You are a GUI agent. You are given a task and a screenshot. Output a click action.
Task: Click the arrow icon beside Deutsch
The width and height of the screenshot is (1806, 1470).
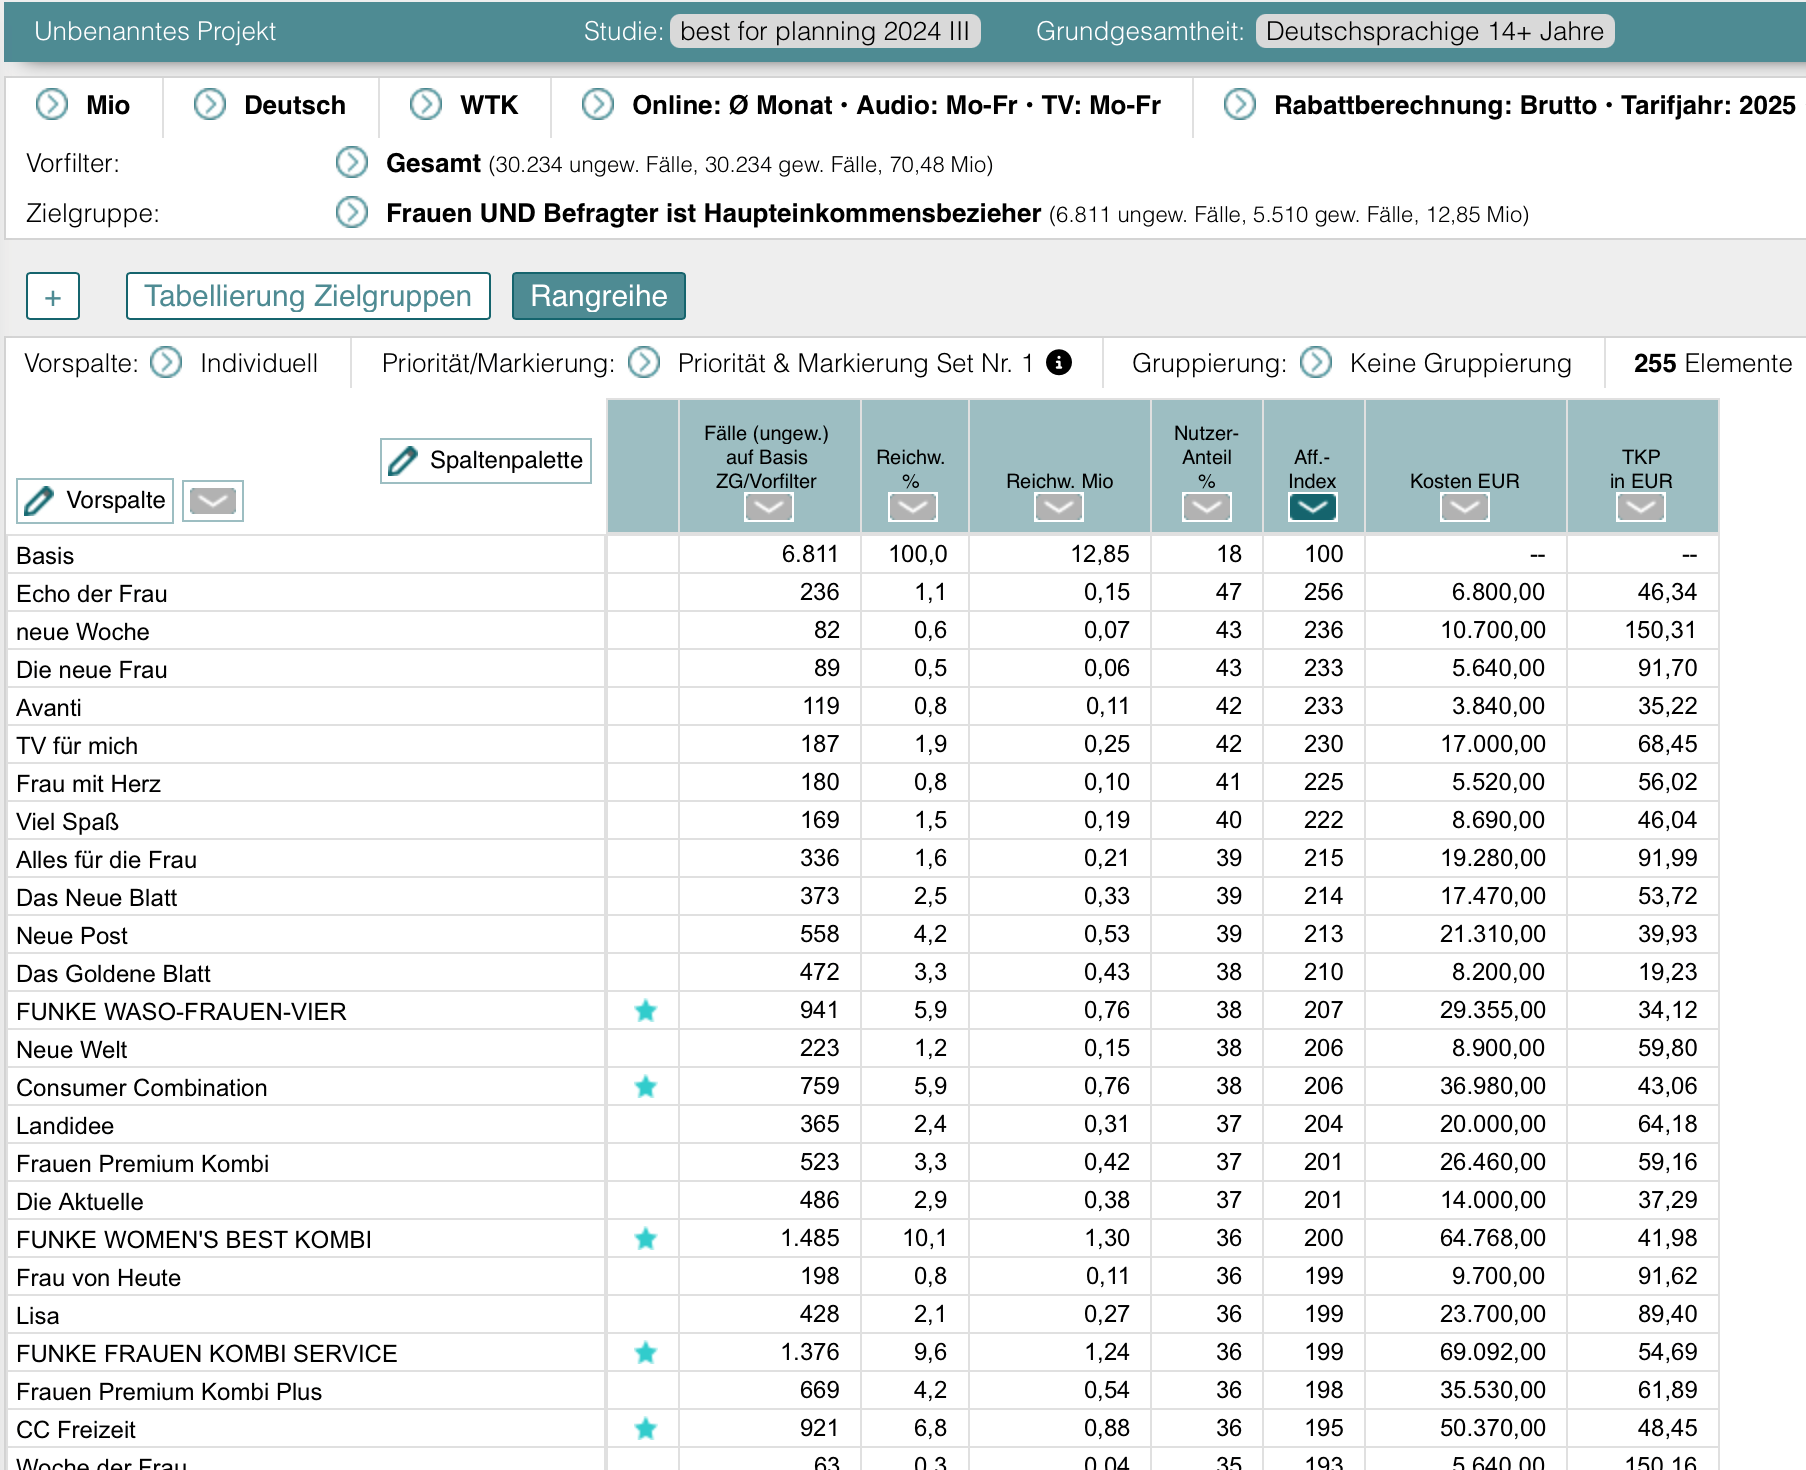[210, 105]
